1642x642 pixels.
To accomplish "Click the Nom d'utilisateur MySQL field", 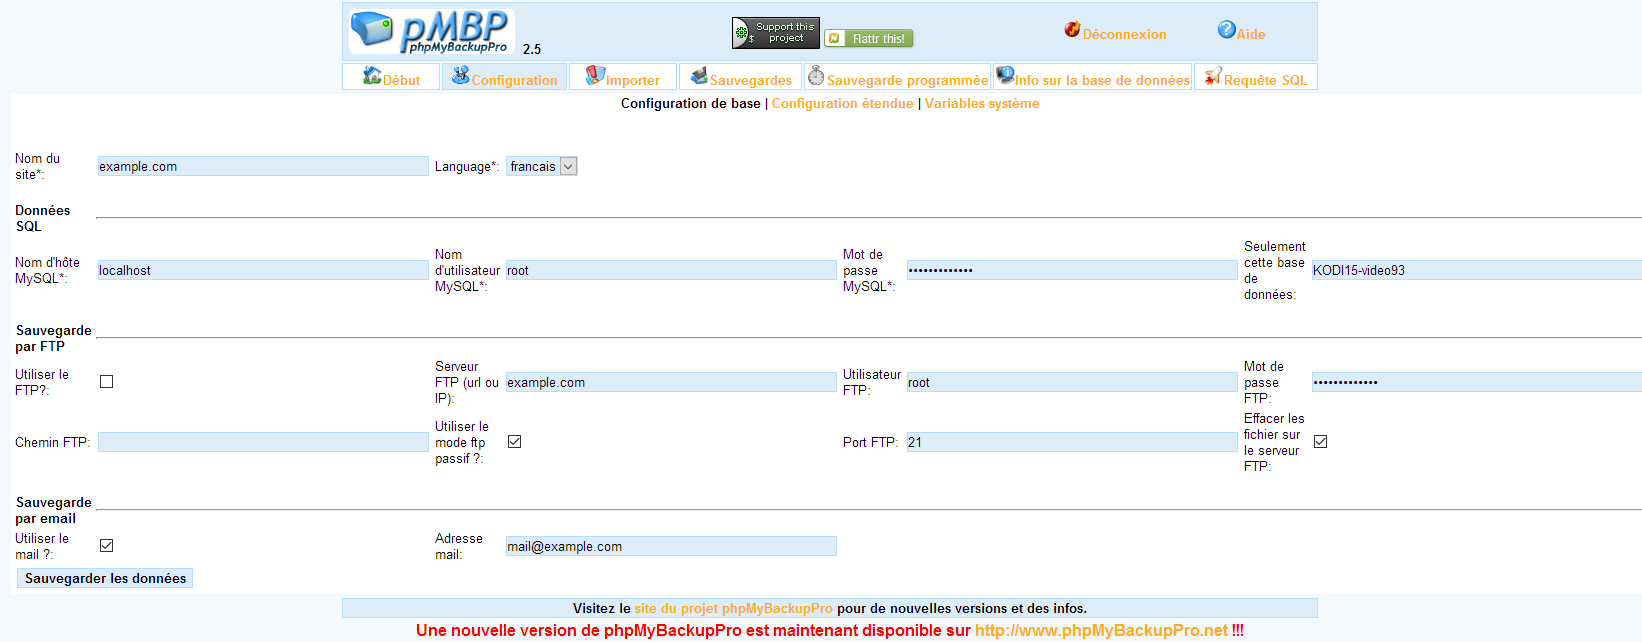I will (x=671, y=271).
